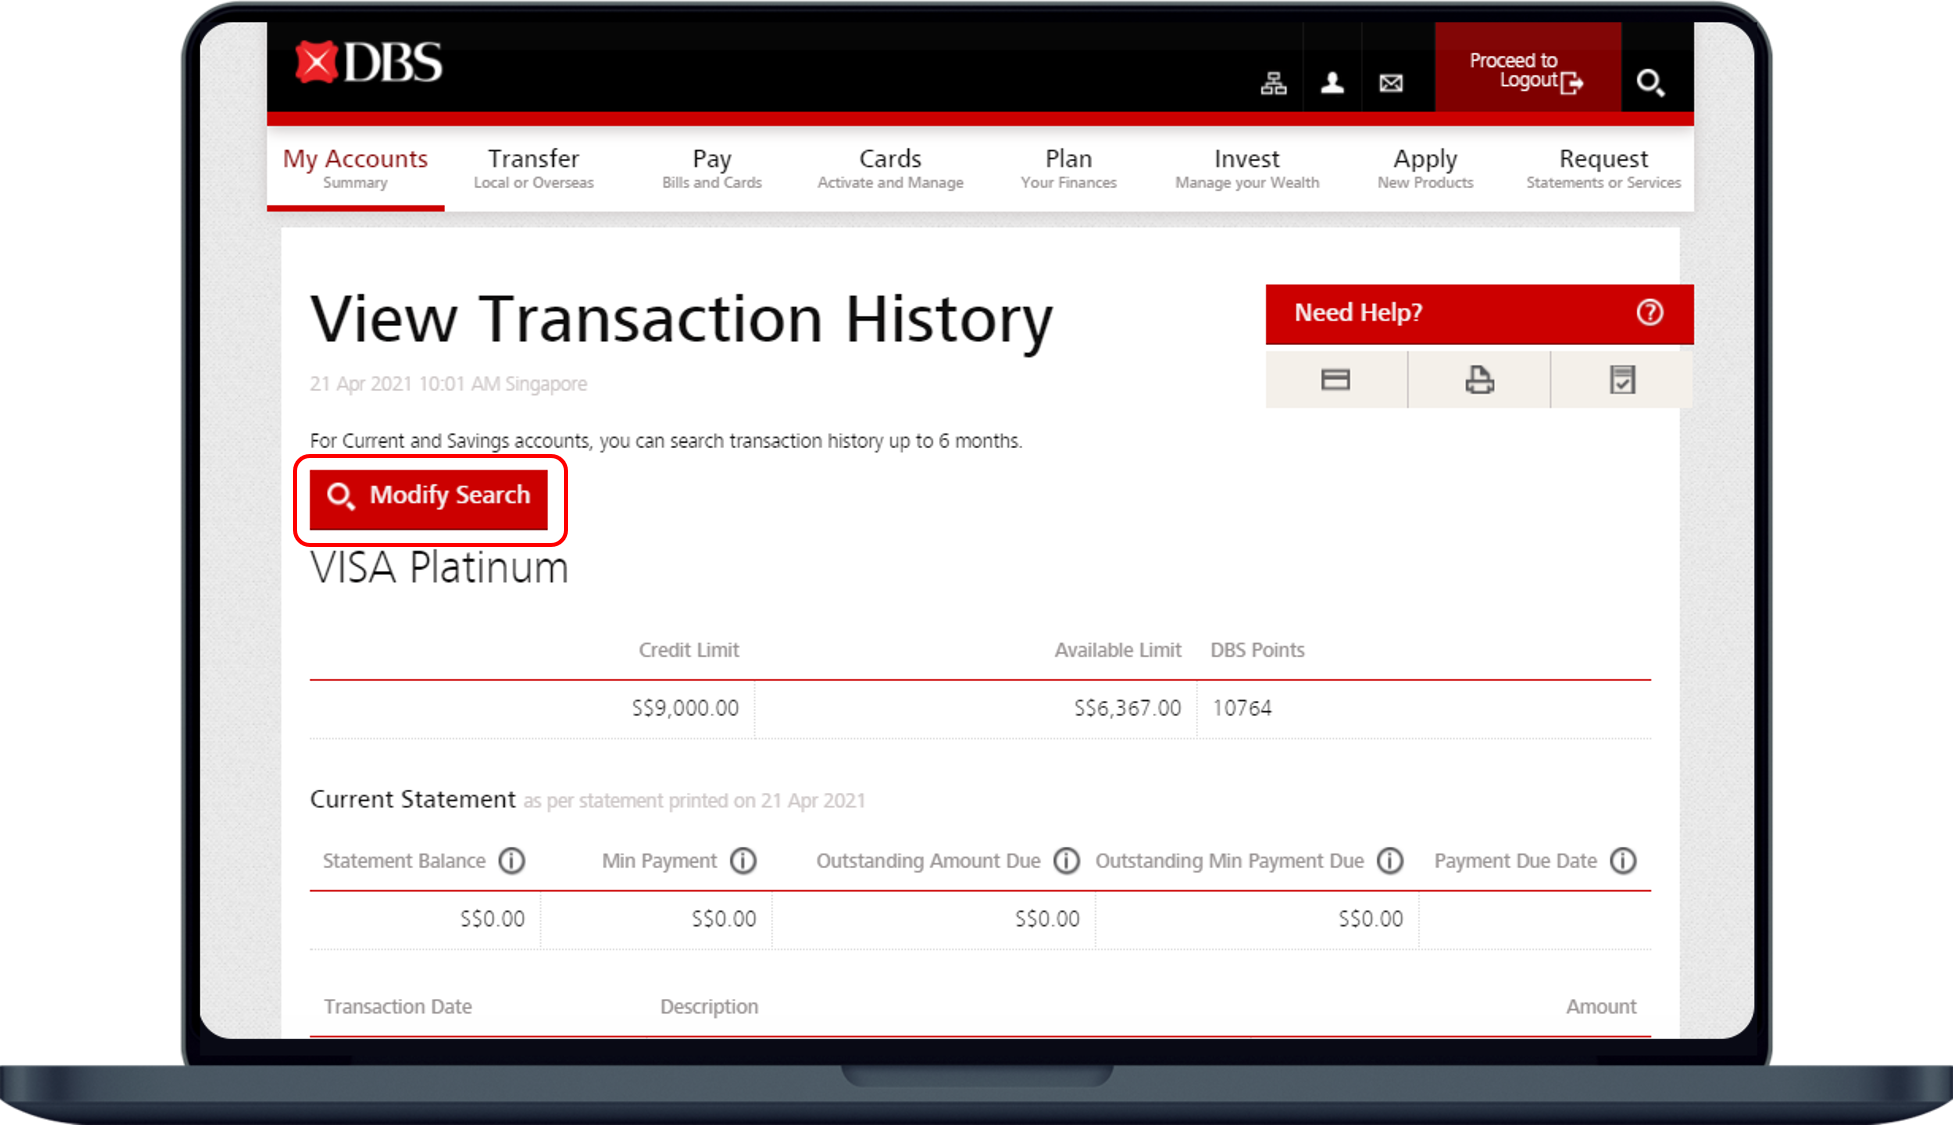Image resolution: width=1953 pixels, height=1125 pixels.
Task: Open the Transfer menu
Action: (533, 168)
